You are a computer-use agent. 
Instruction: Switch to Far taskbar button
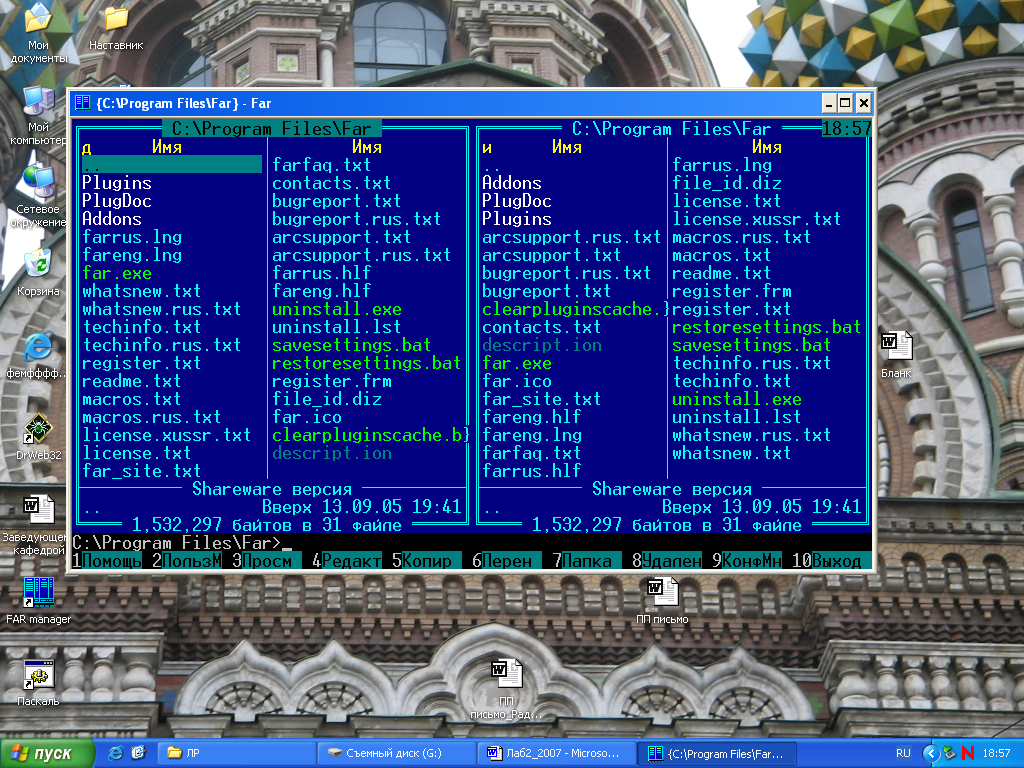(x=716, y=753)
